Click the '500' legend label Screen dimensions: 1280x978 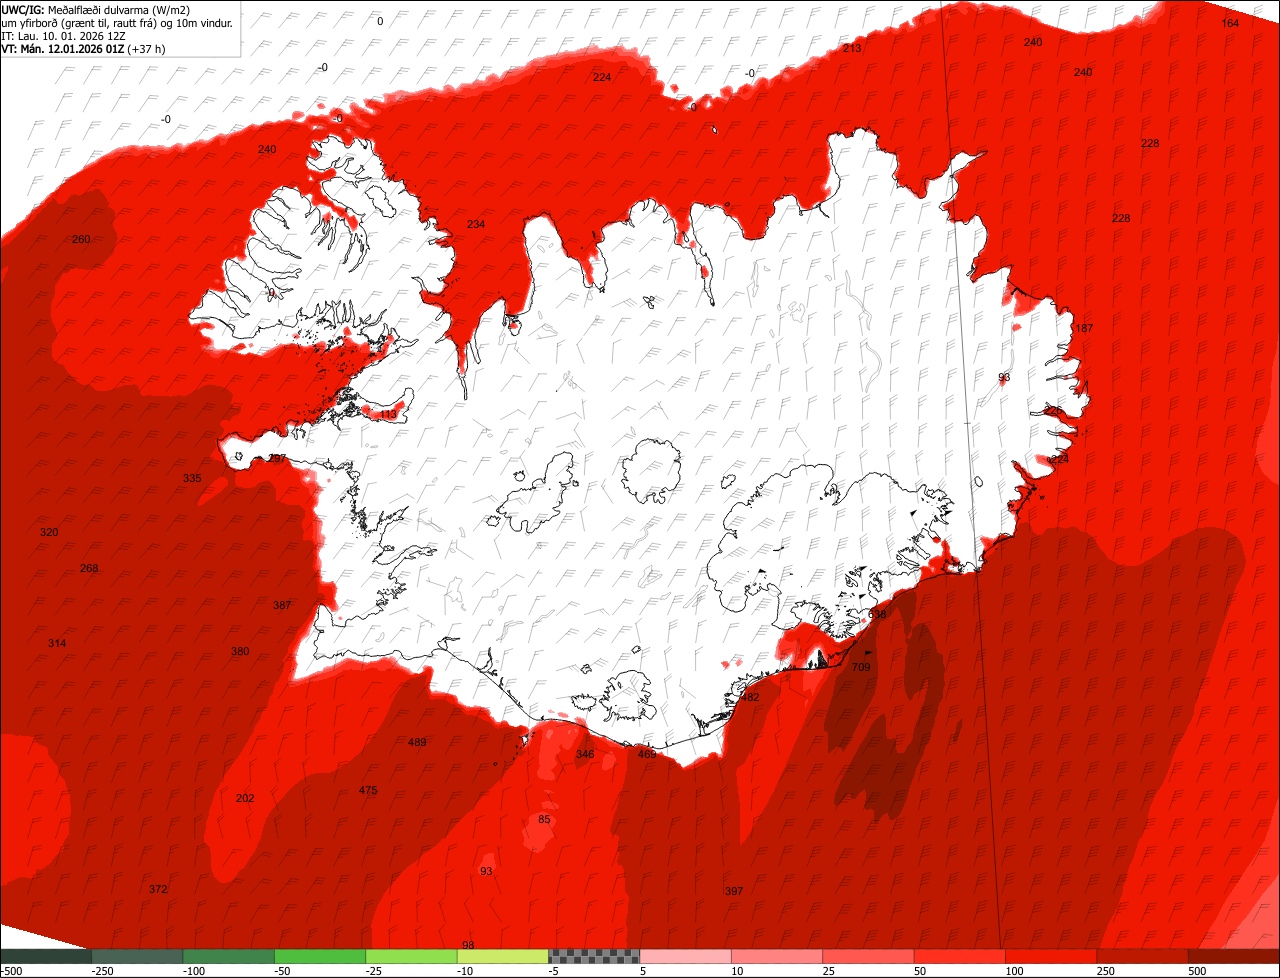click(1198, 971)
